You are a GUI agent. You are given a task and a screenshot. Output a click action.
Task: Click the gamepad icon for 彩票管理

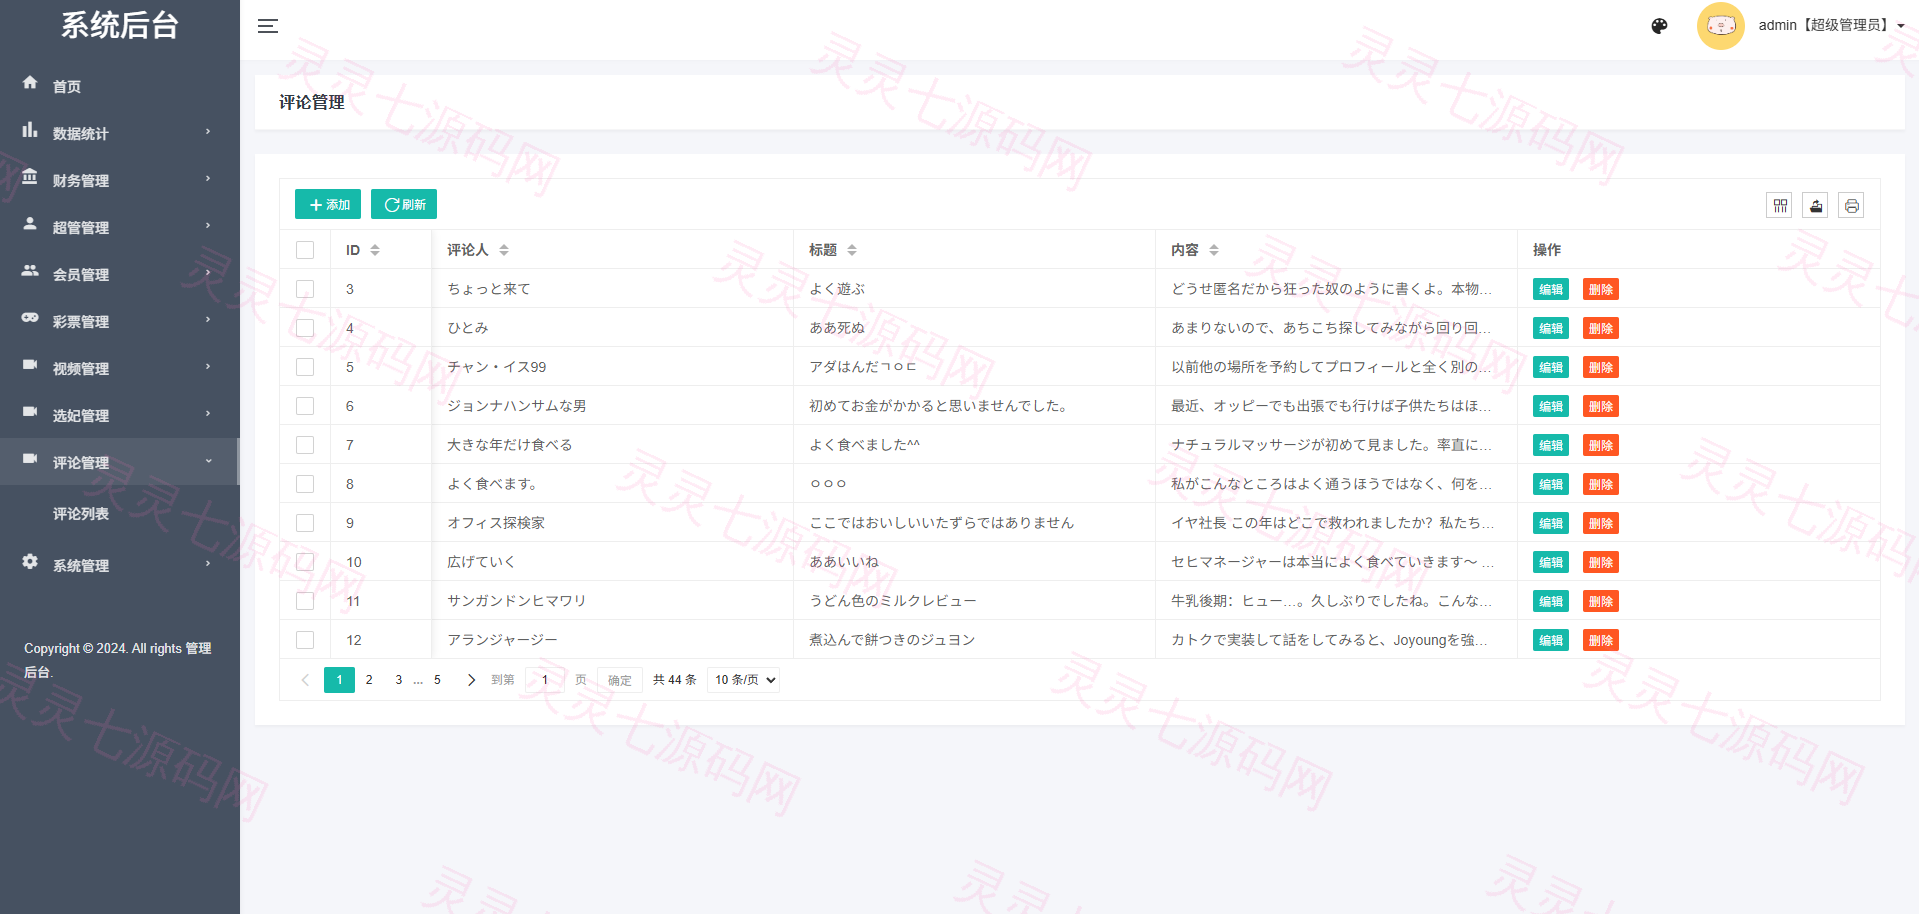[x=30, y=318]
